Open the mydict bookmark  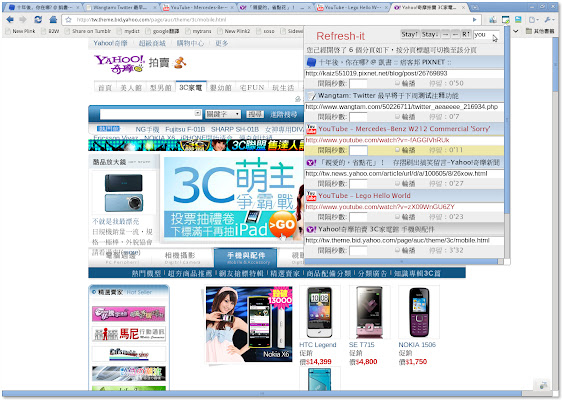(128, 31)
